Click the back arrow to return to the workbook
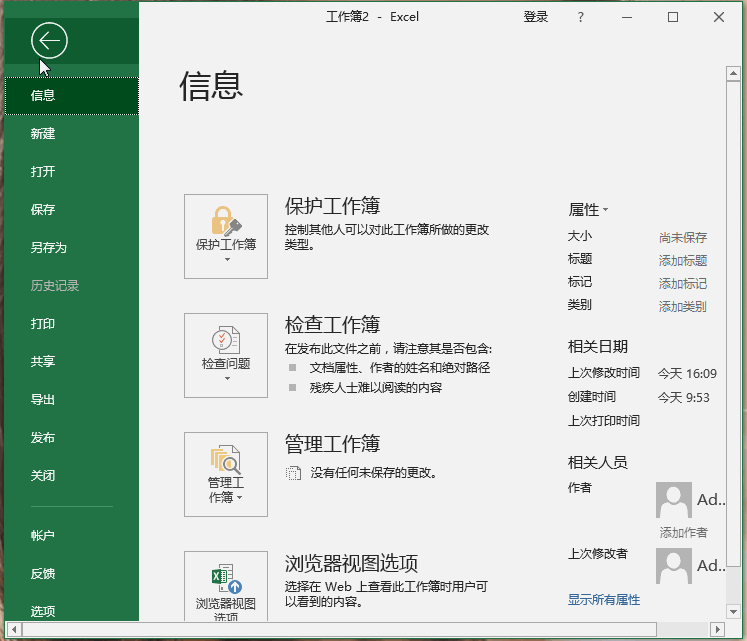The image size is (747, 641). tap(49, 41)
